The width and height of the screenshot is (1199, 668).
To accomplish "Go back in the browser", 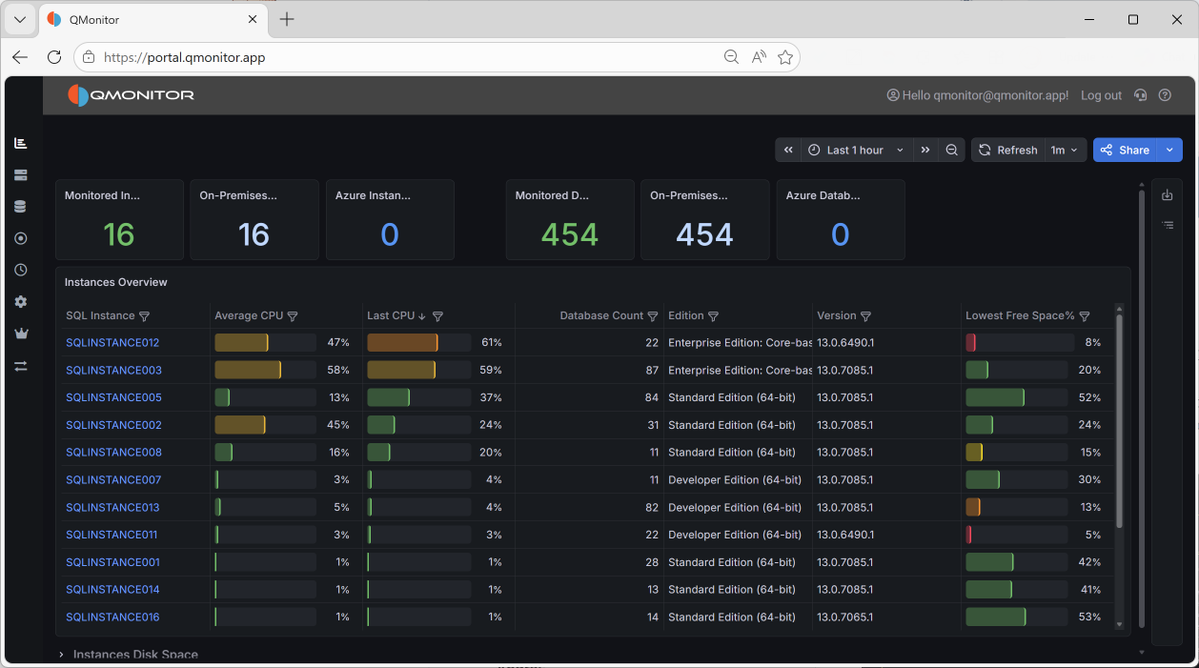I will click(x=20, y=57).
